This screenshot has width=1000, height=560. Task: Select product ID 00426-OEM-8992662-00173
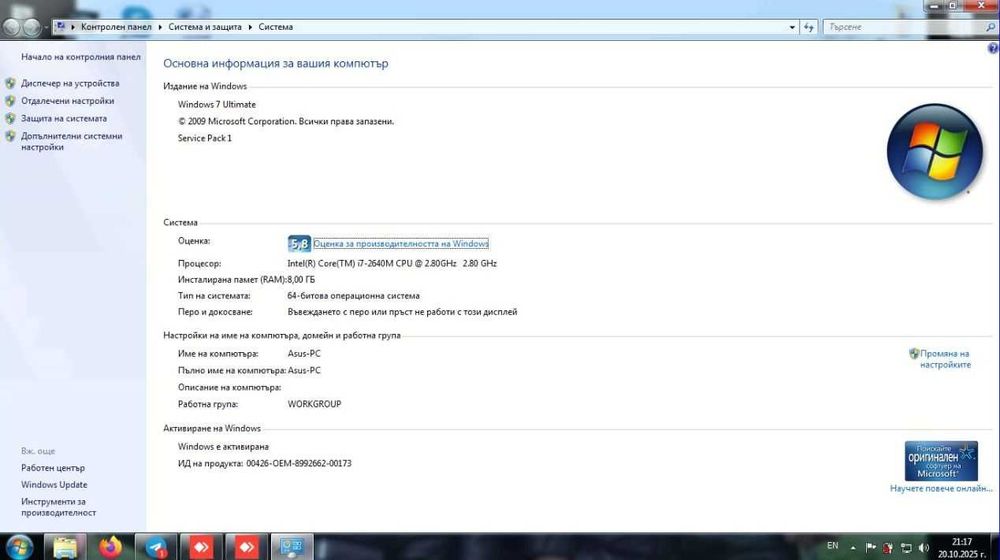coord(299,464)
